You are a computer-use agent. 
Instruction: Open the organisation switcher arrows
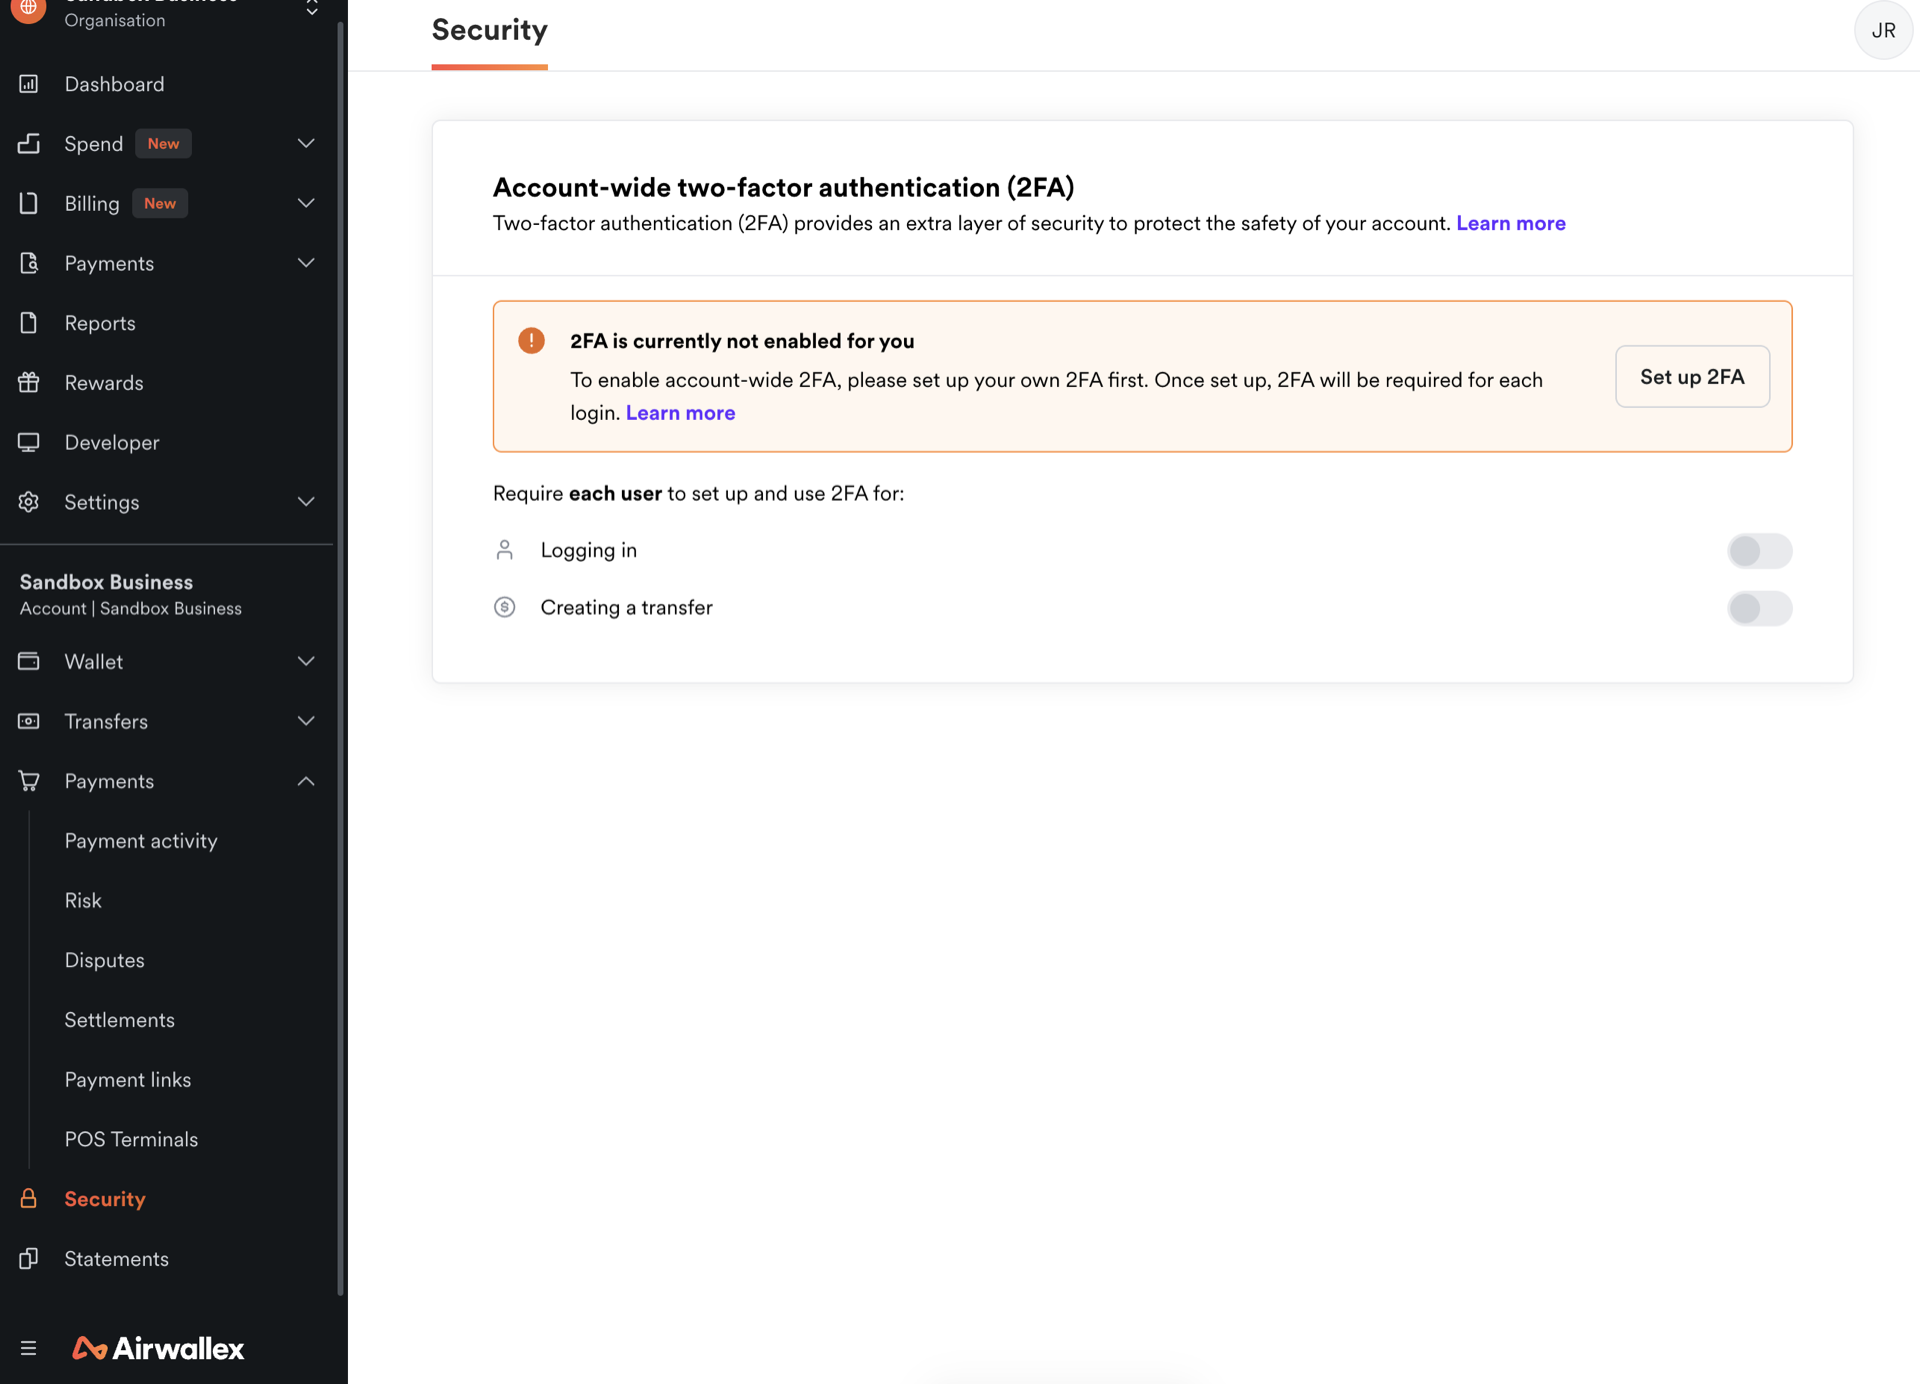point(312,8)
